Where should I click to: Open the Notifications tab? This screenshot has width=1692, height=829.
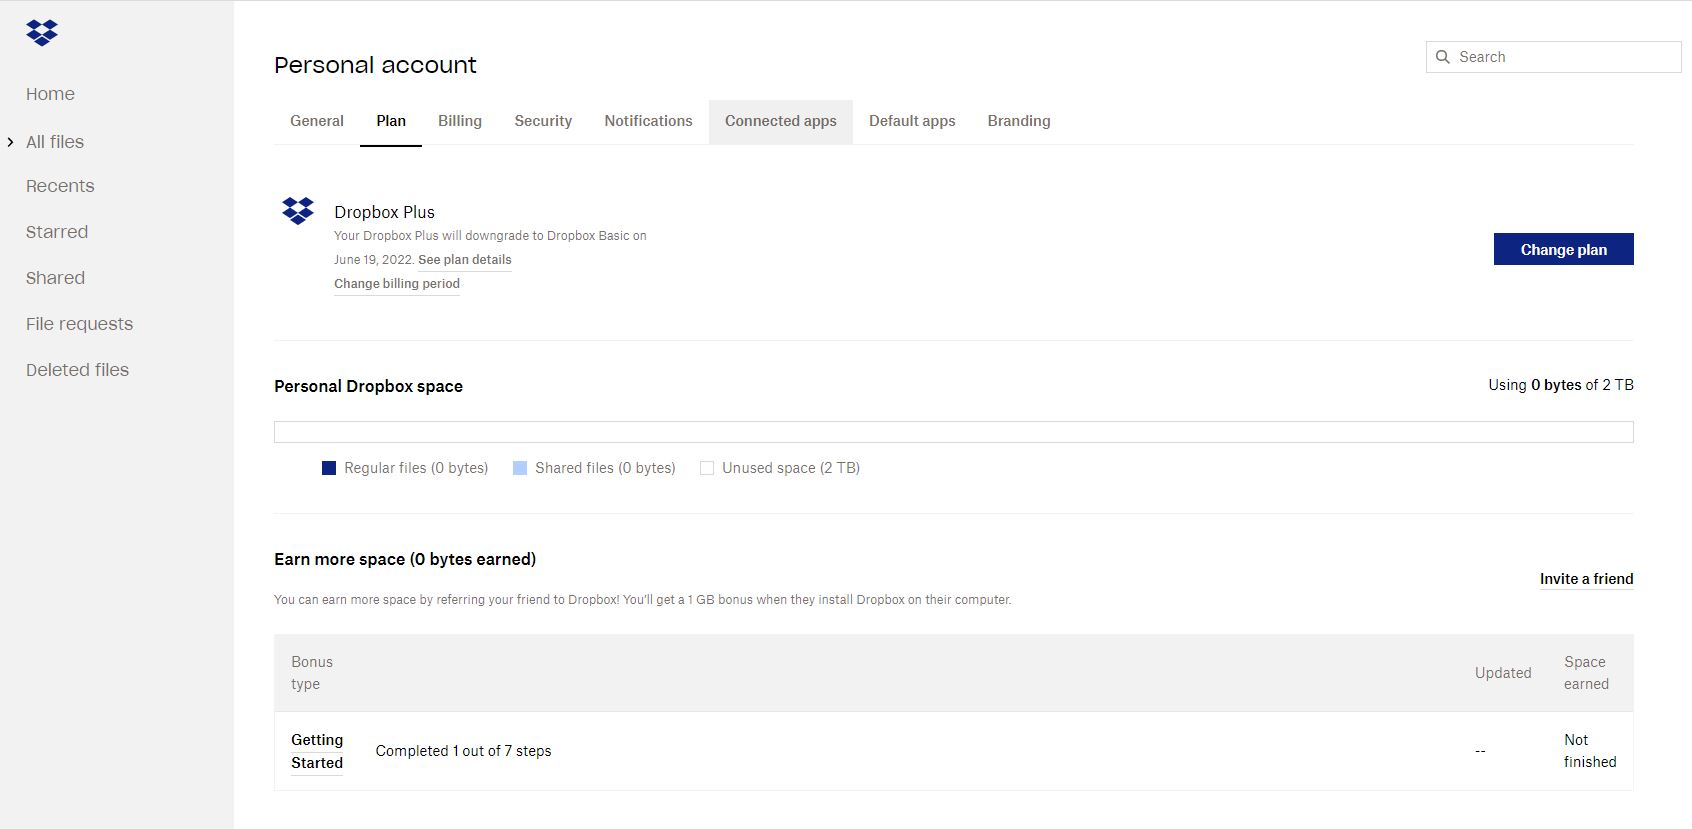648,121
